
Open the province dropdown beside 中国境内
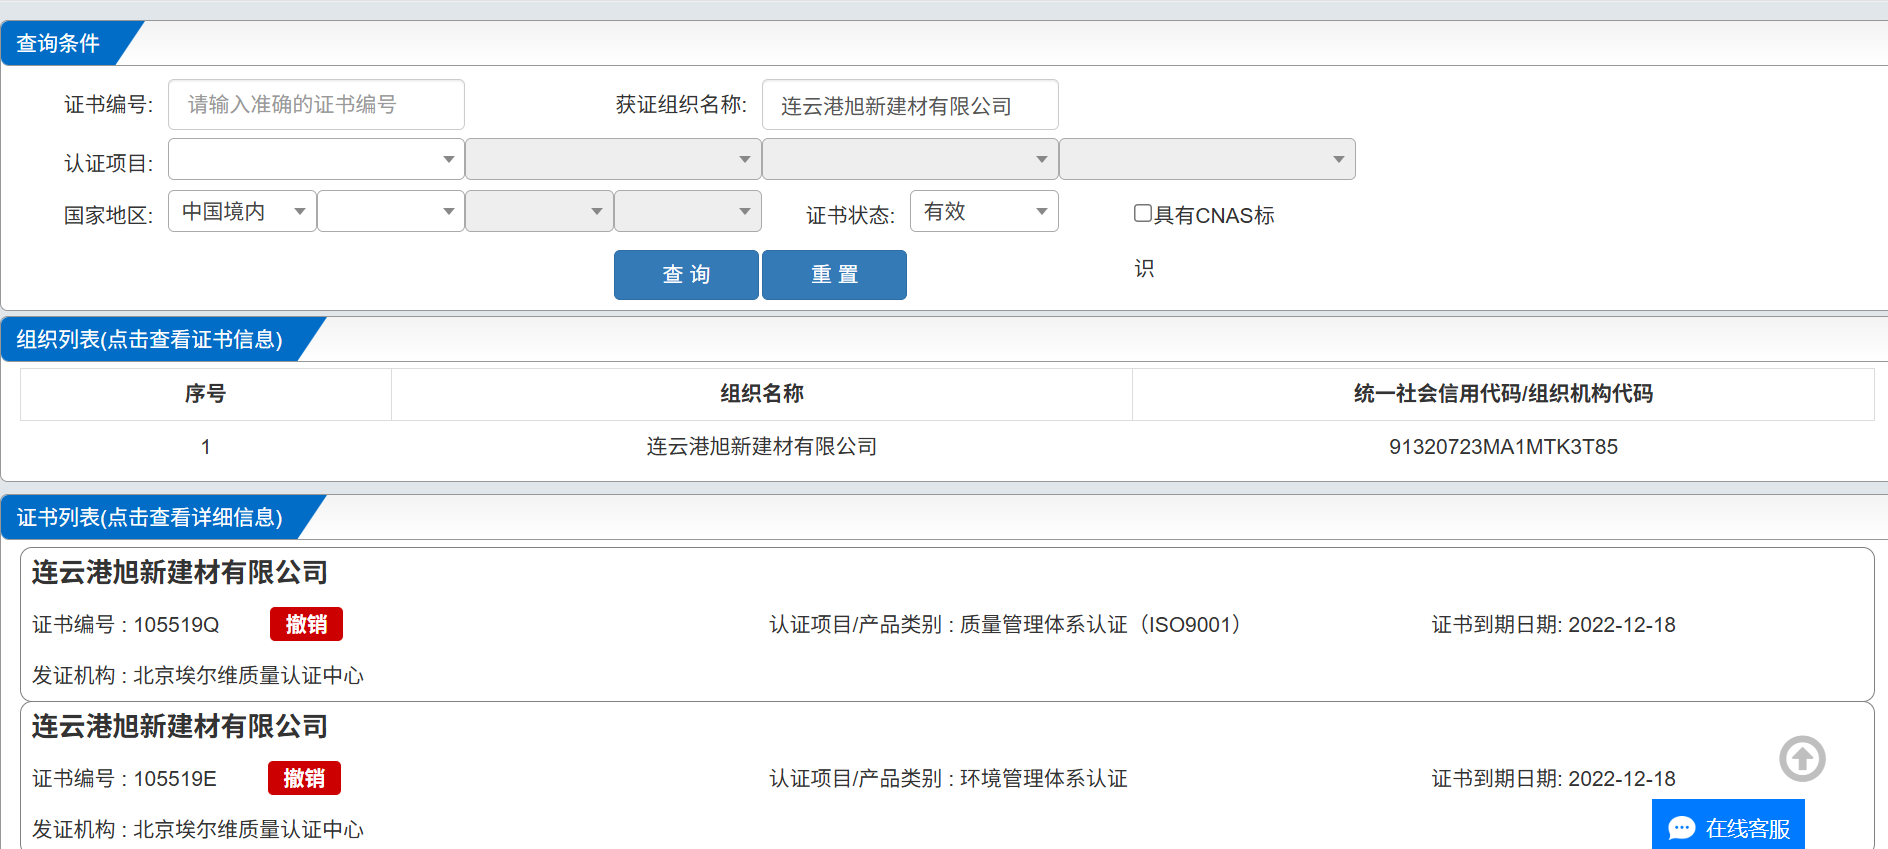390,211
